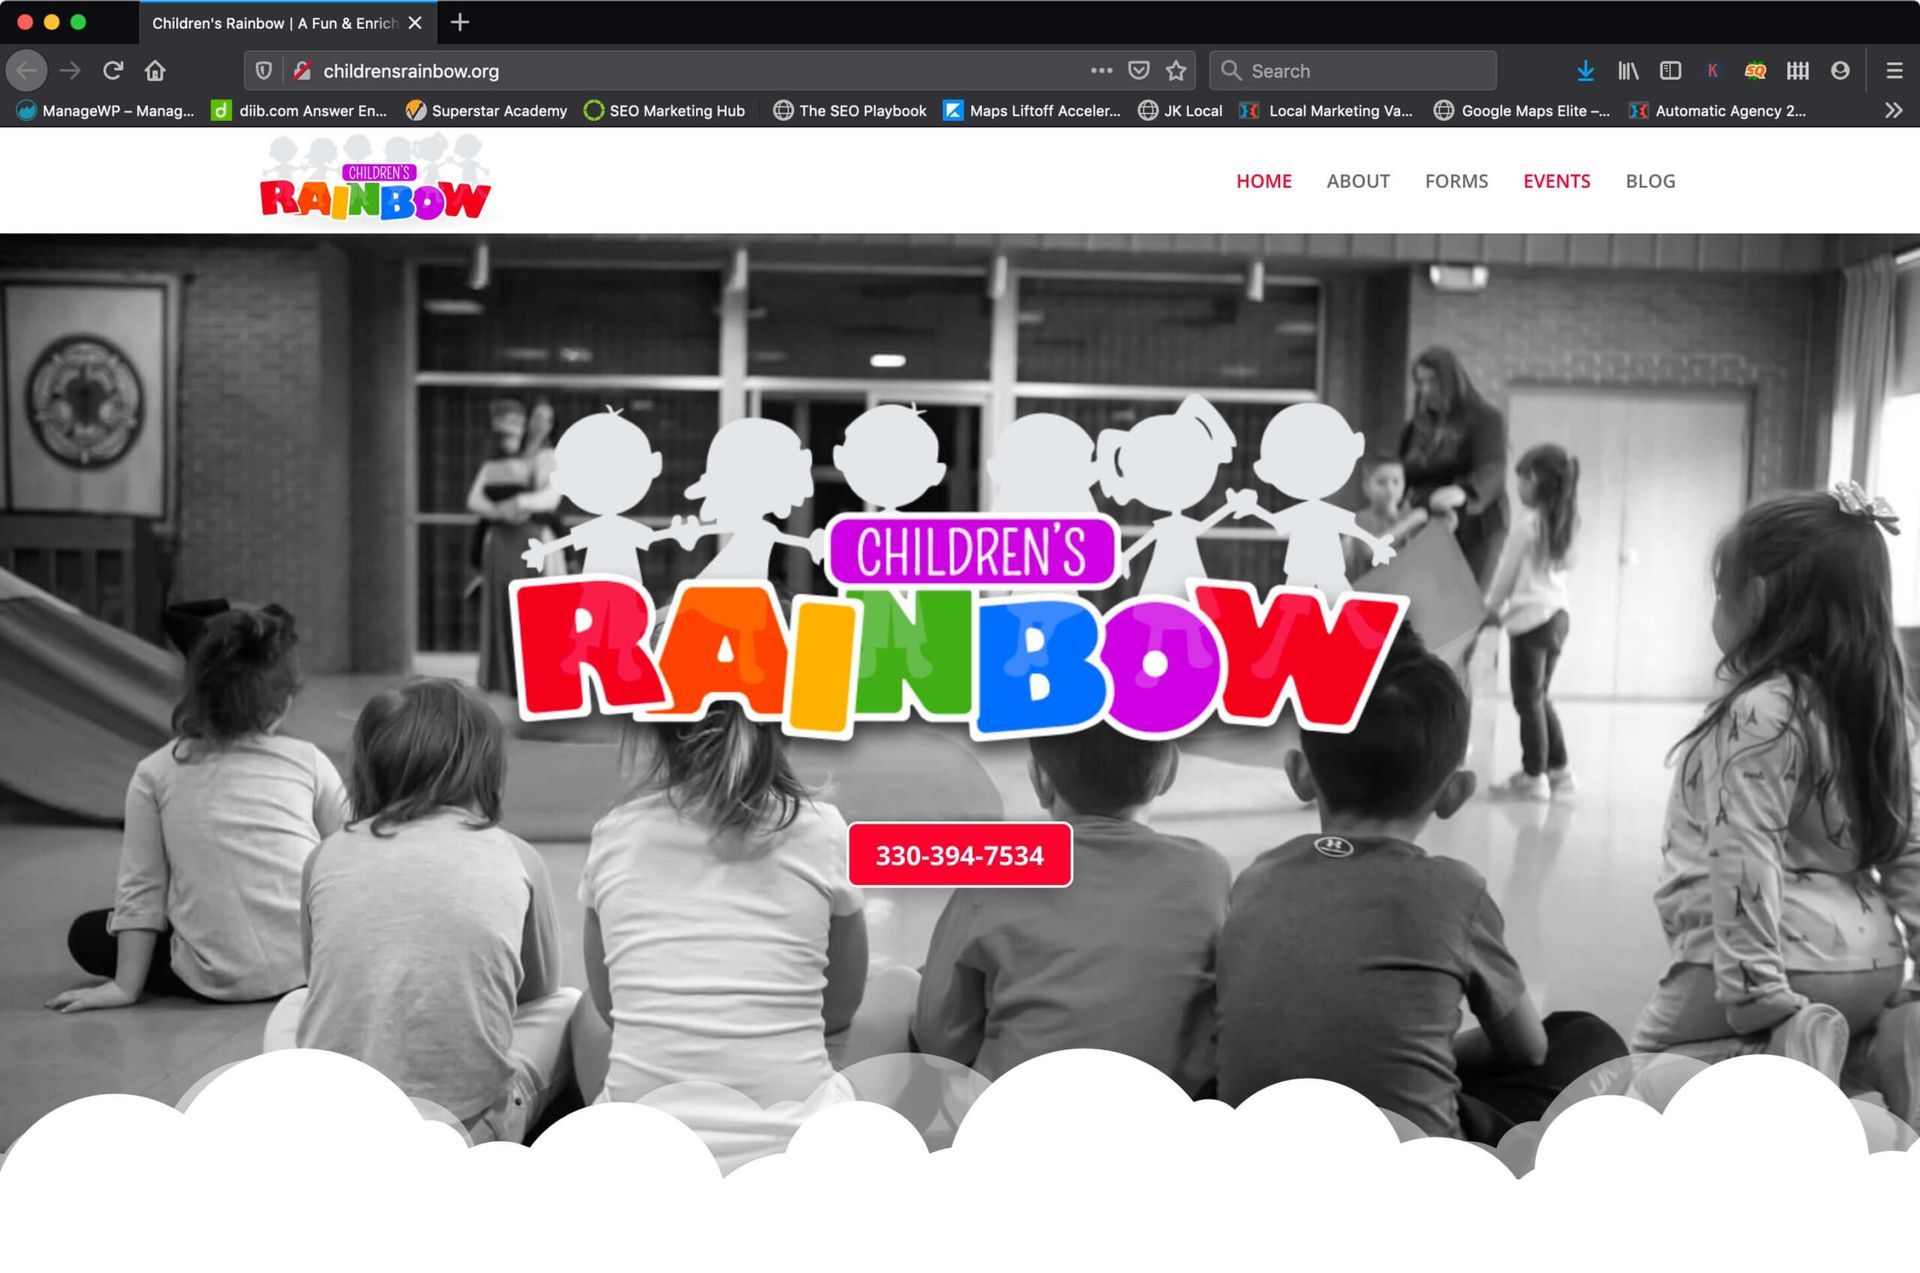Image resolution: width=1920 pixels, height=1273 pixels.
Task: Open The SEO Playbook bookmark
Action: click(x=850, y=111)
